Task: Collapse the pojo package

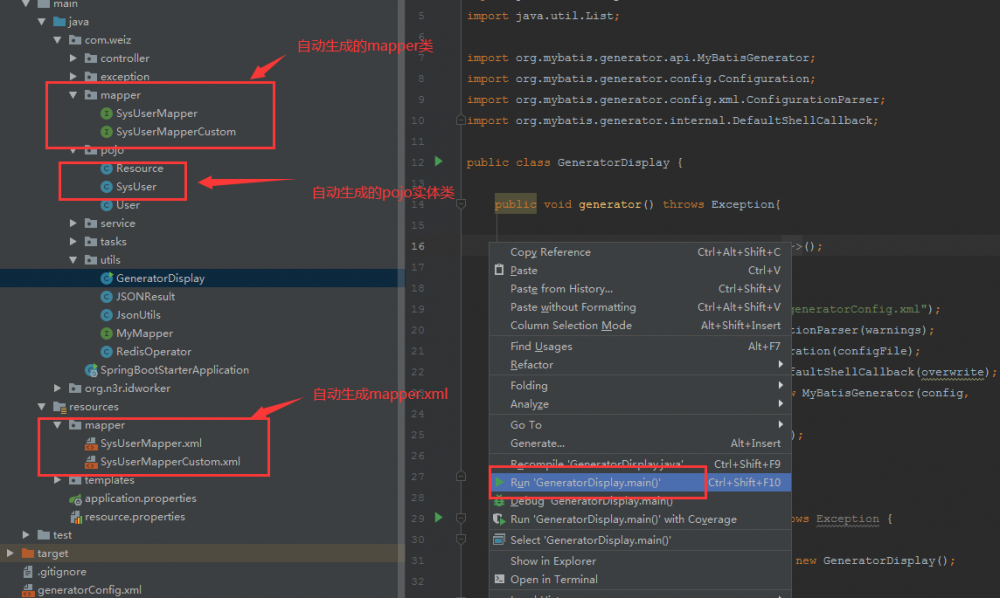Action: point(73,150)
